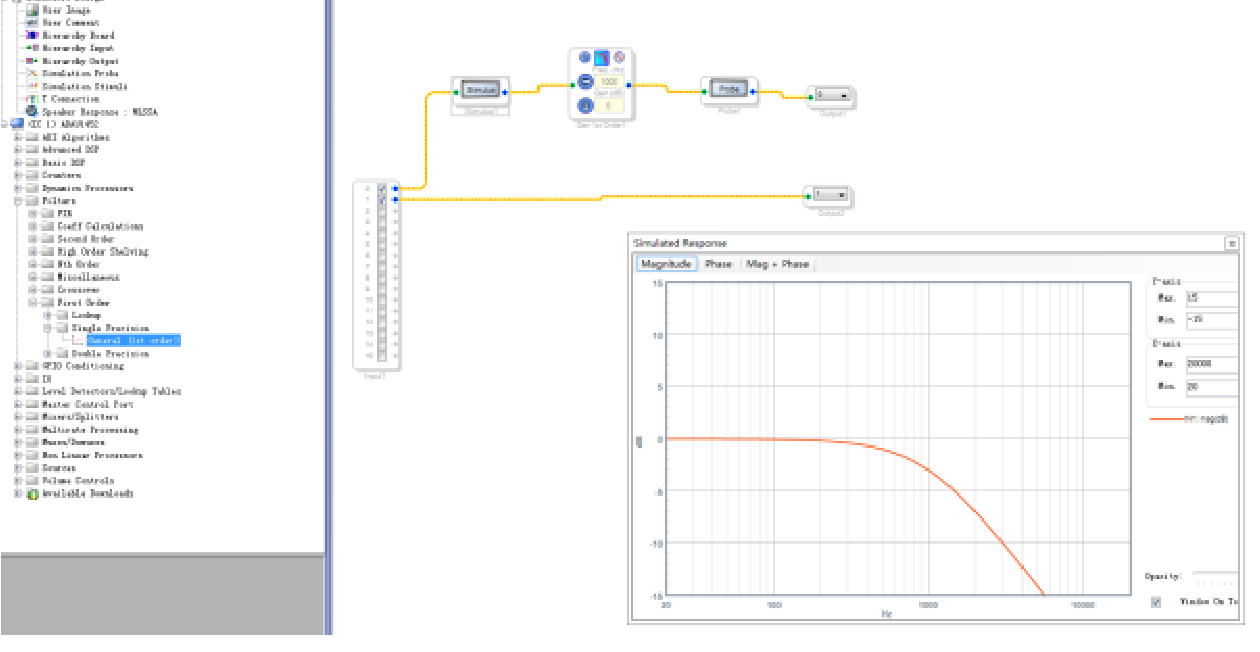Select the Simulation Probe tree icon
Viewport: 1260px width, 652px height.
[32, 73]
